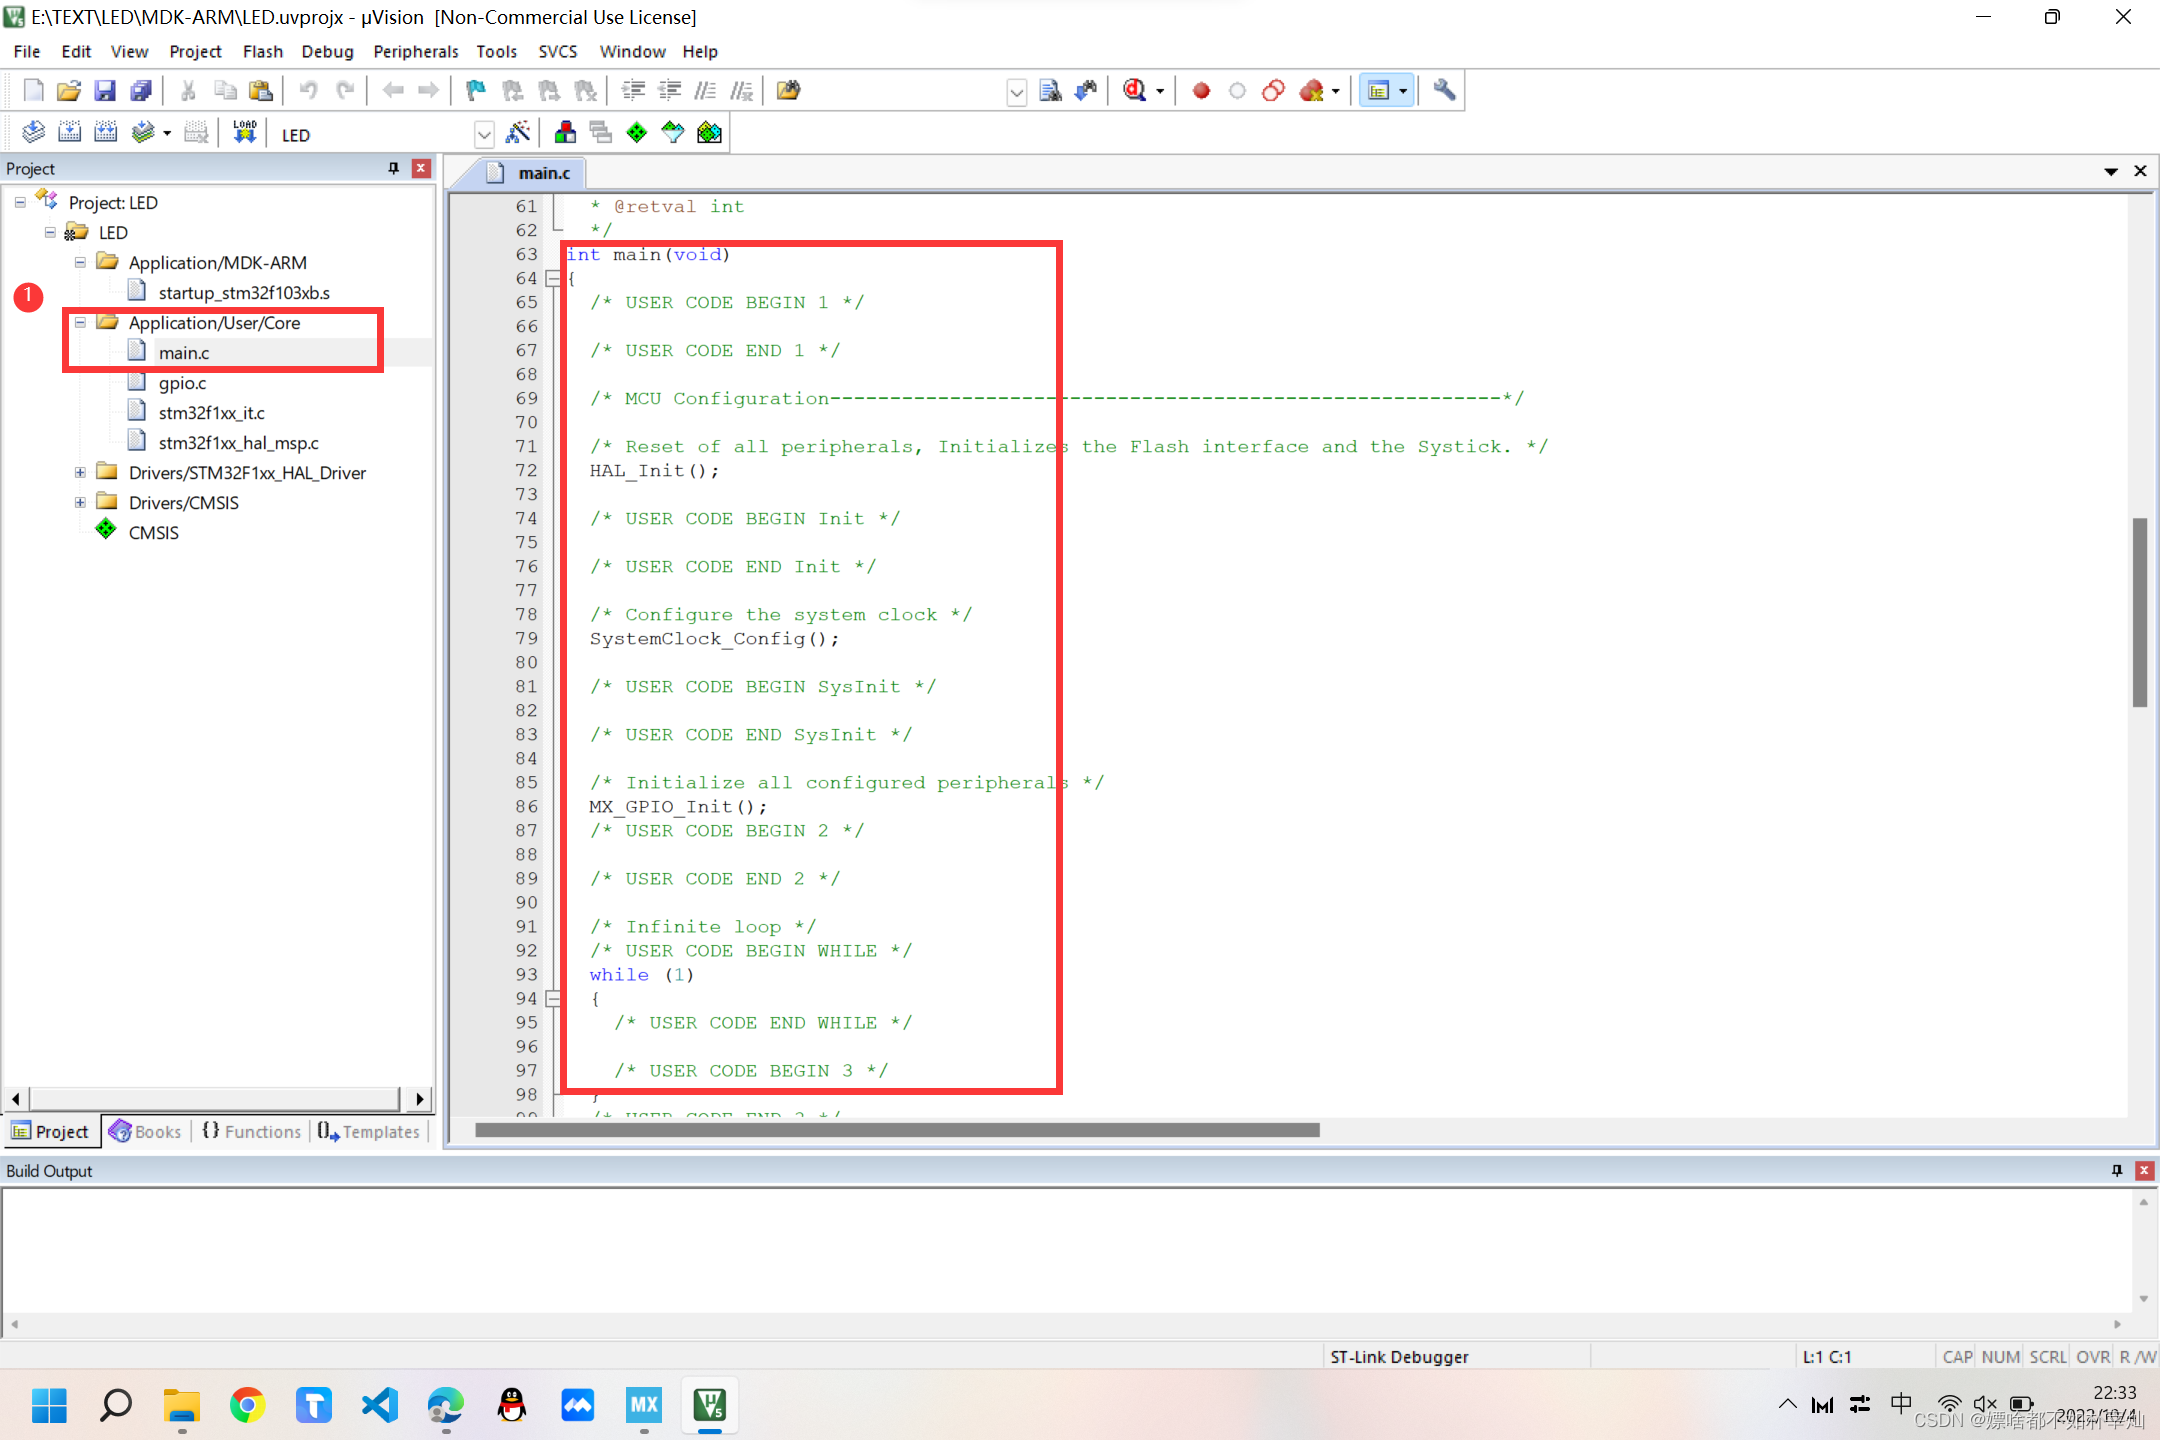Open Configuration wrench icon
Viewport: 2160px width, 1440px height.
tap(1443, 91)
